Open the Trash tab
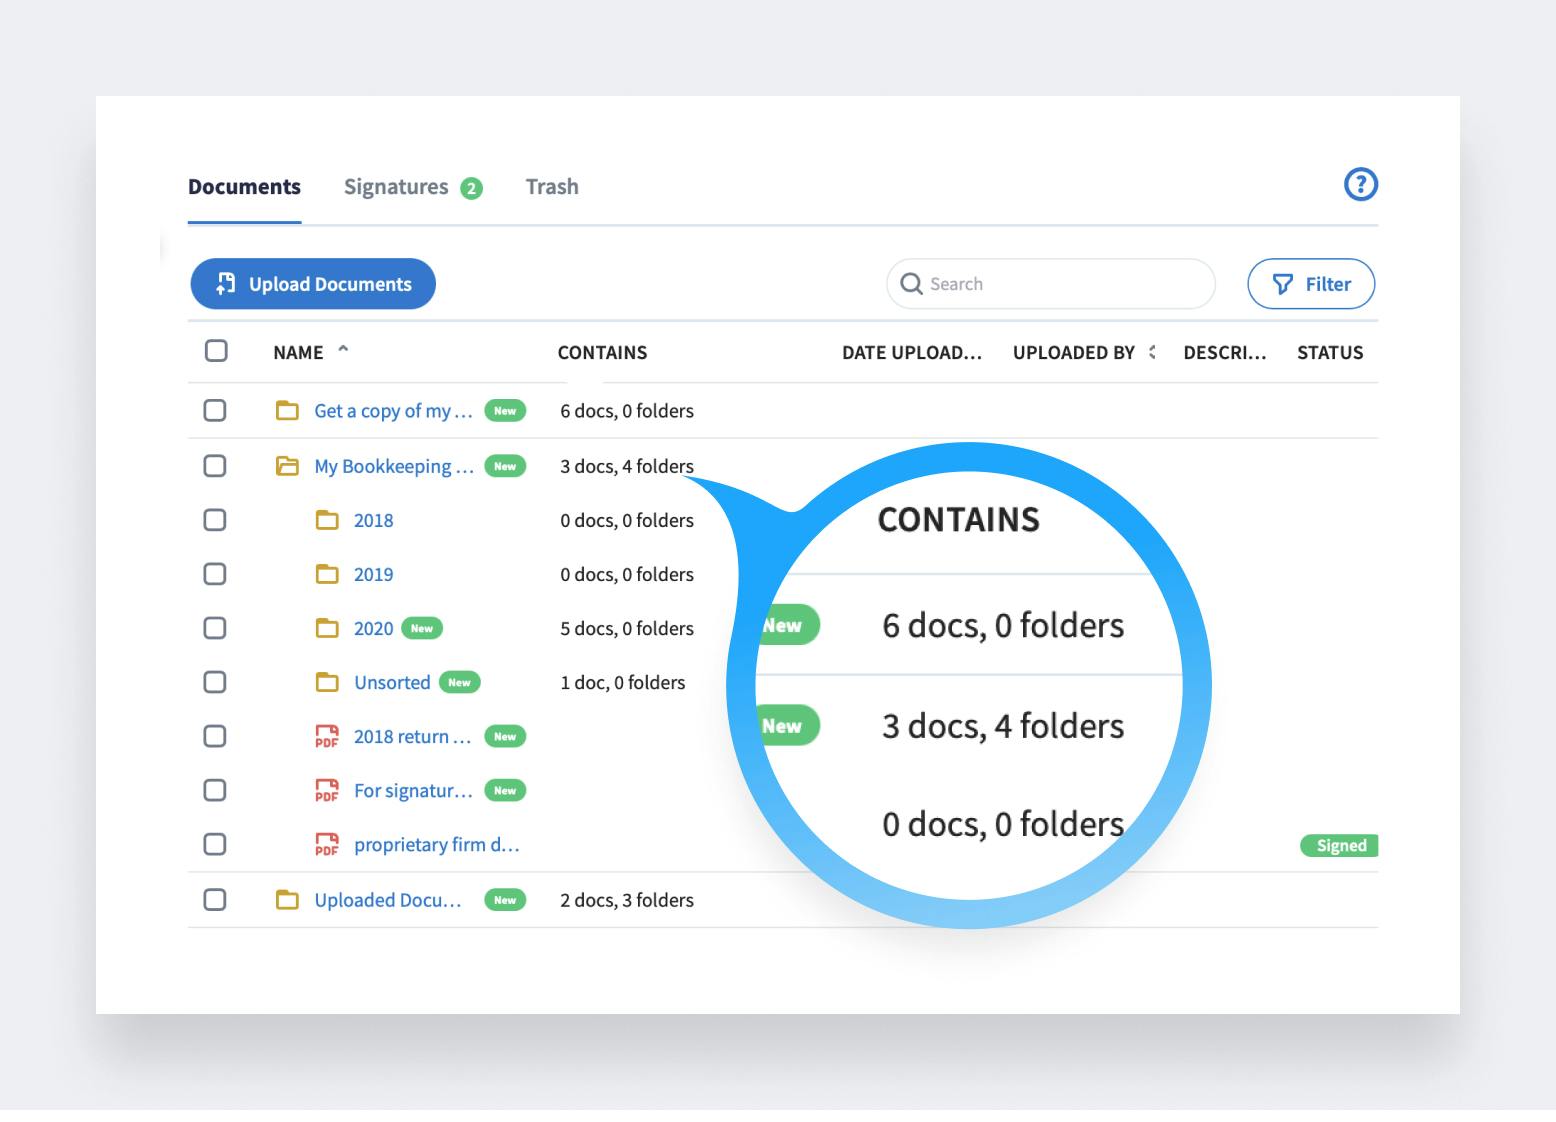The height and width of the screenshot is (1122, 1556). click(552, 187)
